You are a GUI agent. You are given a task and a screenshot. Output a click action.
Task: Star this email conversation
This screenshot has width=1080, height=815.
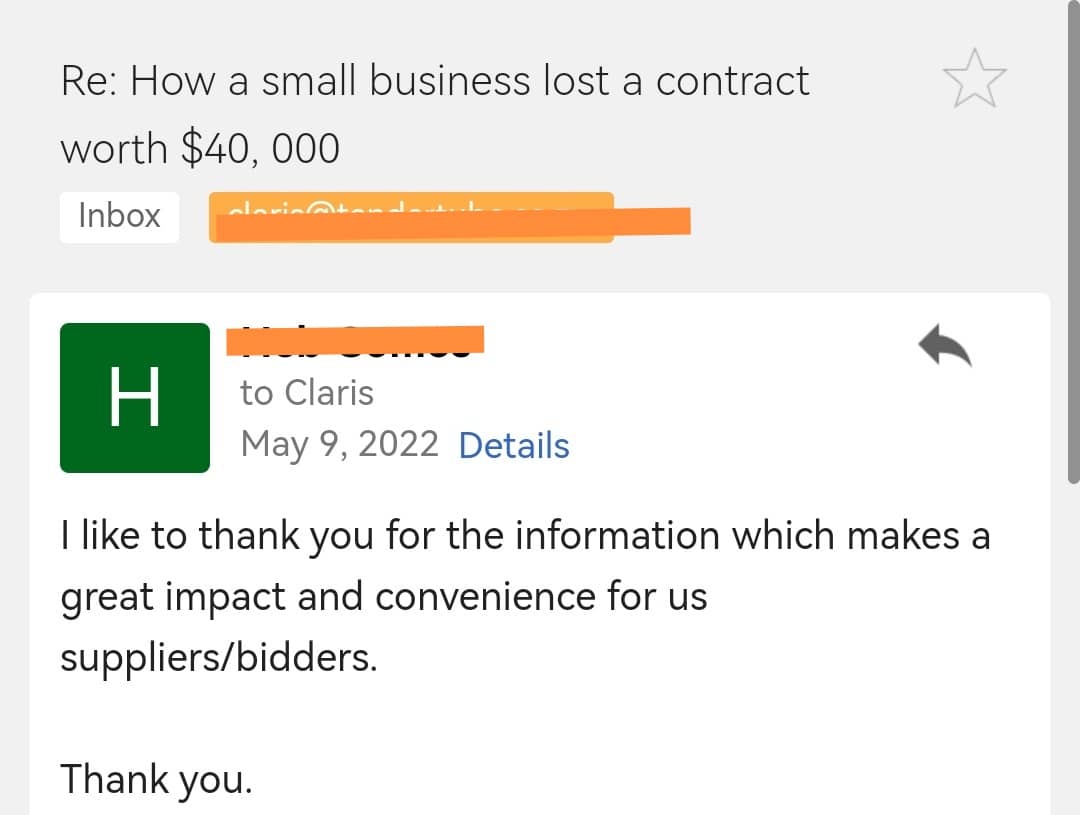point(974,79)
